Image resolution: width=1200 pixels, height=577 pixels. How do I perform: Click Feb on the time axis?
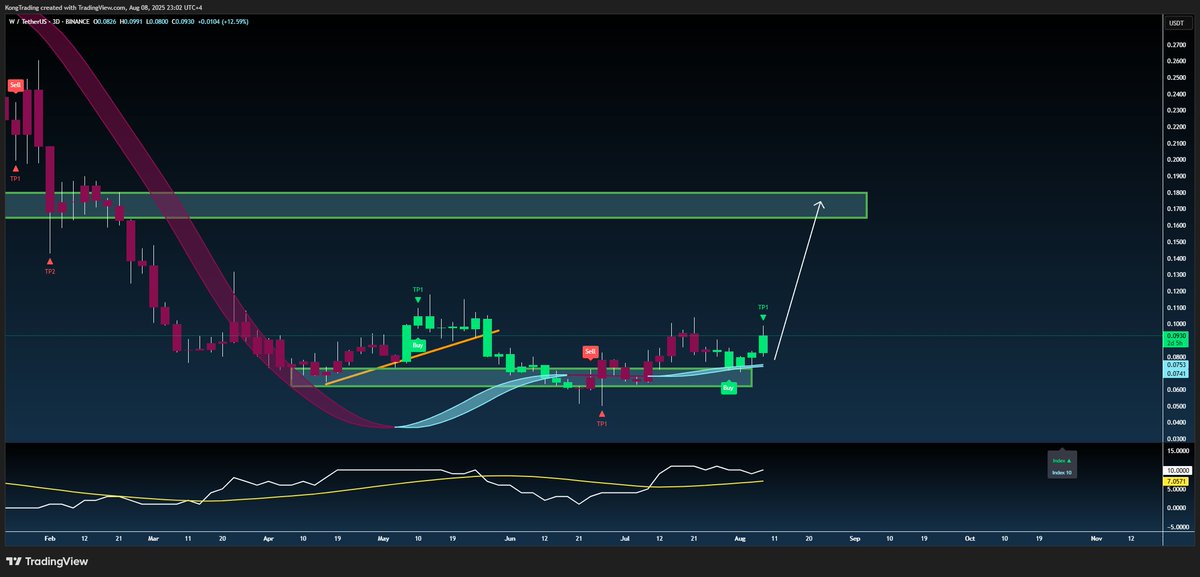[x=50, y=537]
